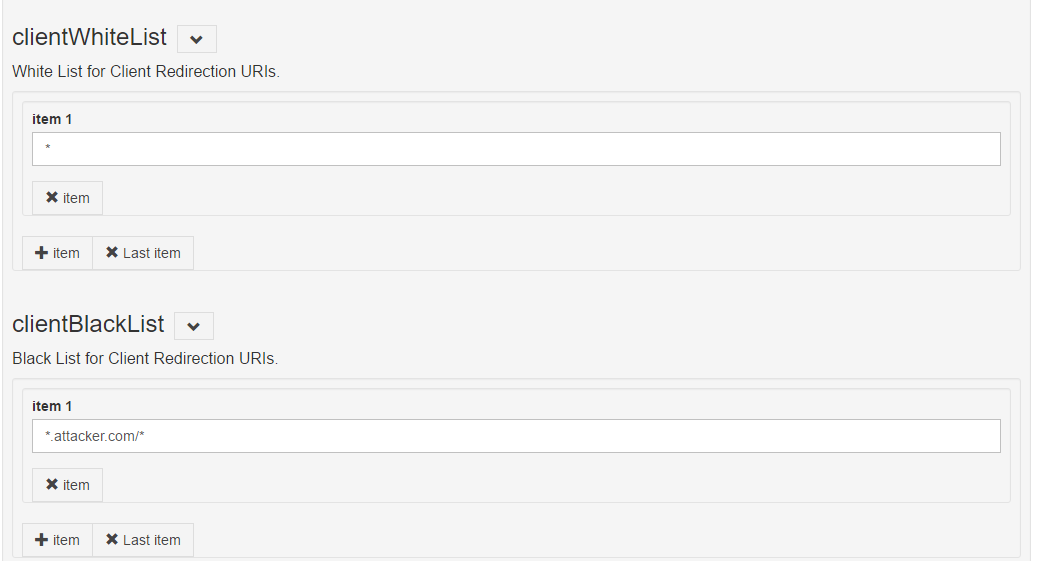Click the clientWhiteList heading text
This screenshot has height=561, width=1061.
pos(89,38)
